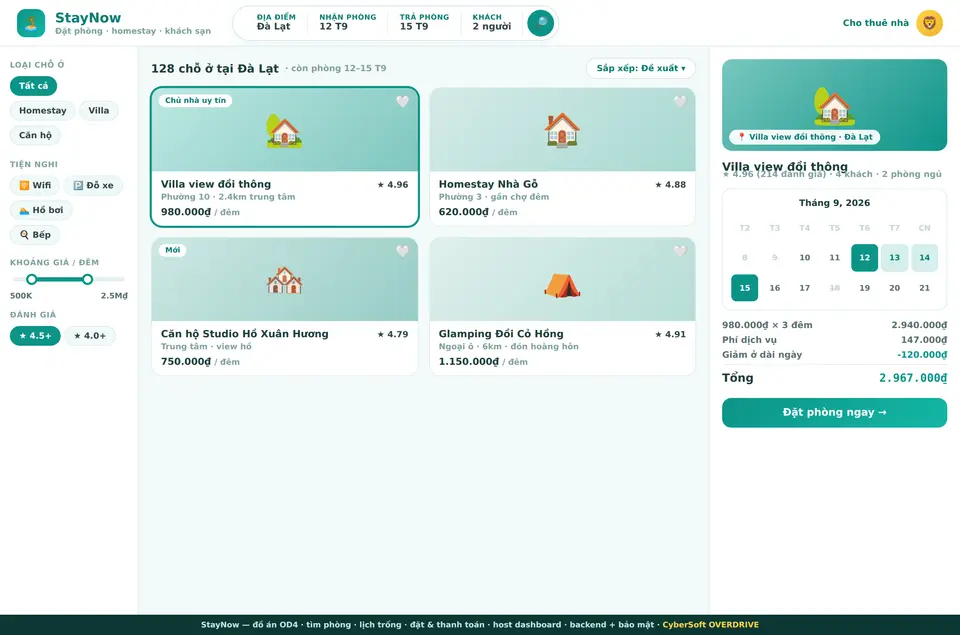
Task: Favorite Glamping Đồi Cỏ Hồng heart icon
Action: pyautogui.click(x=680, y=251)
